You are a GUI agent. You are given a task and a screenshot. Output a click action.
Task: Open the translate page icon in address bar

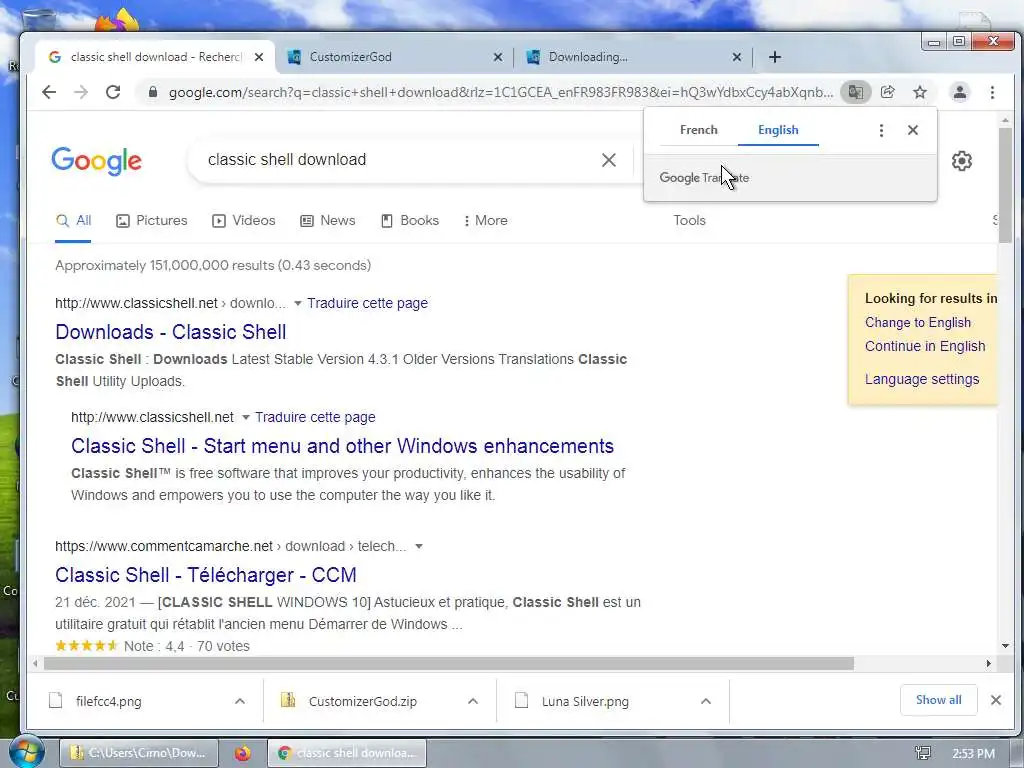point(856,92)
